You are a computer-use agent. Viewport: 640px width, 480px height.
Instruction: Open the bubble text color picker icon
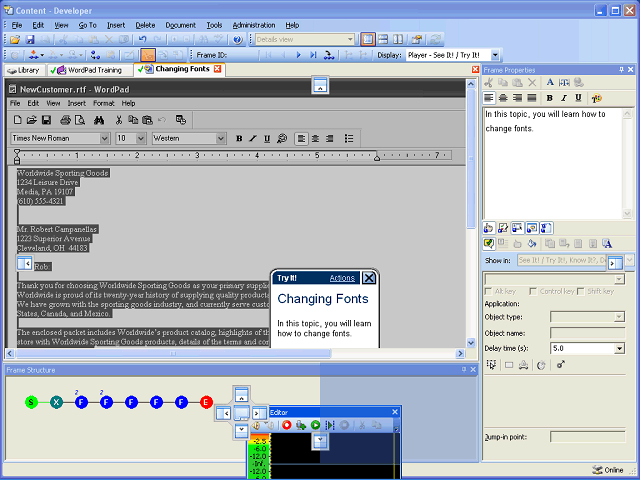click(596, 98)
